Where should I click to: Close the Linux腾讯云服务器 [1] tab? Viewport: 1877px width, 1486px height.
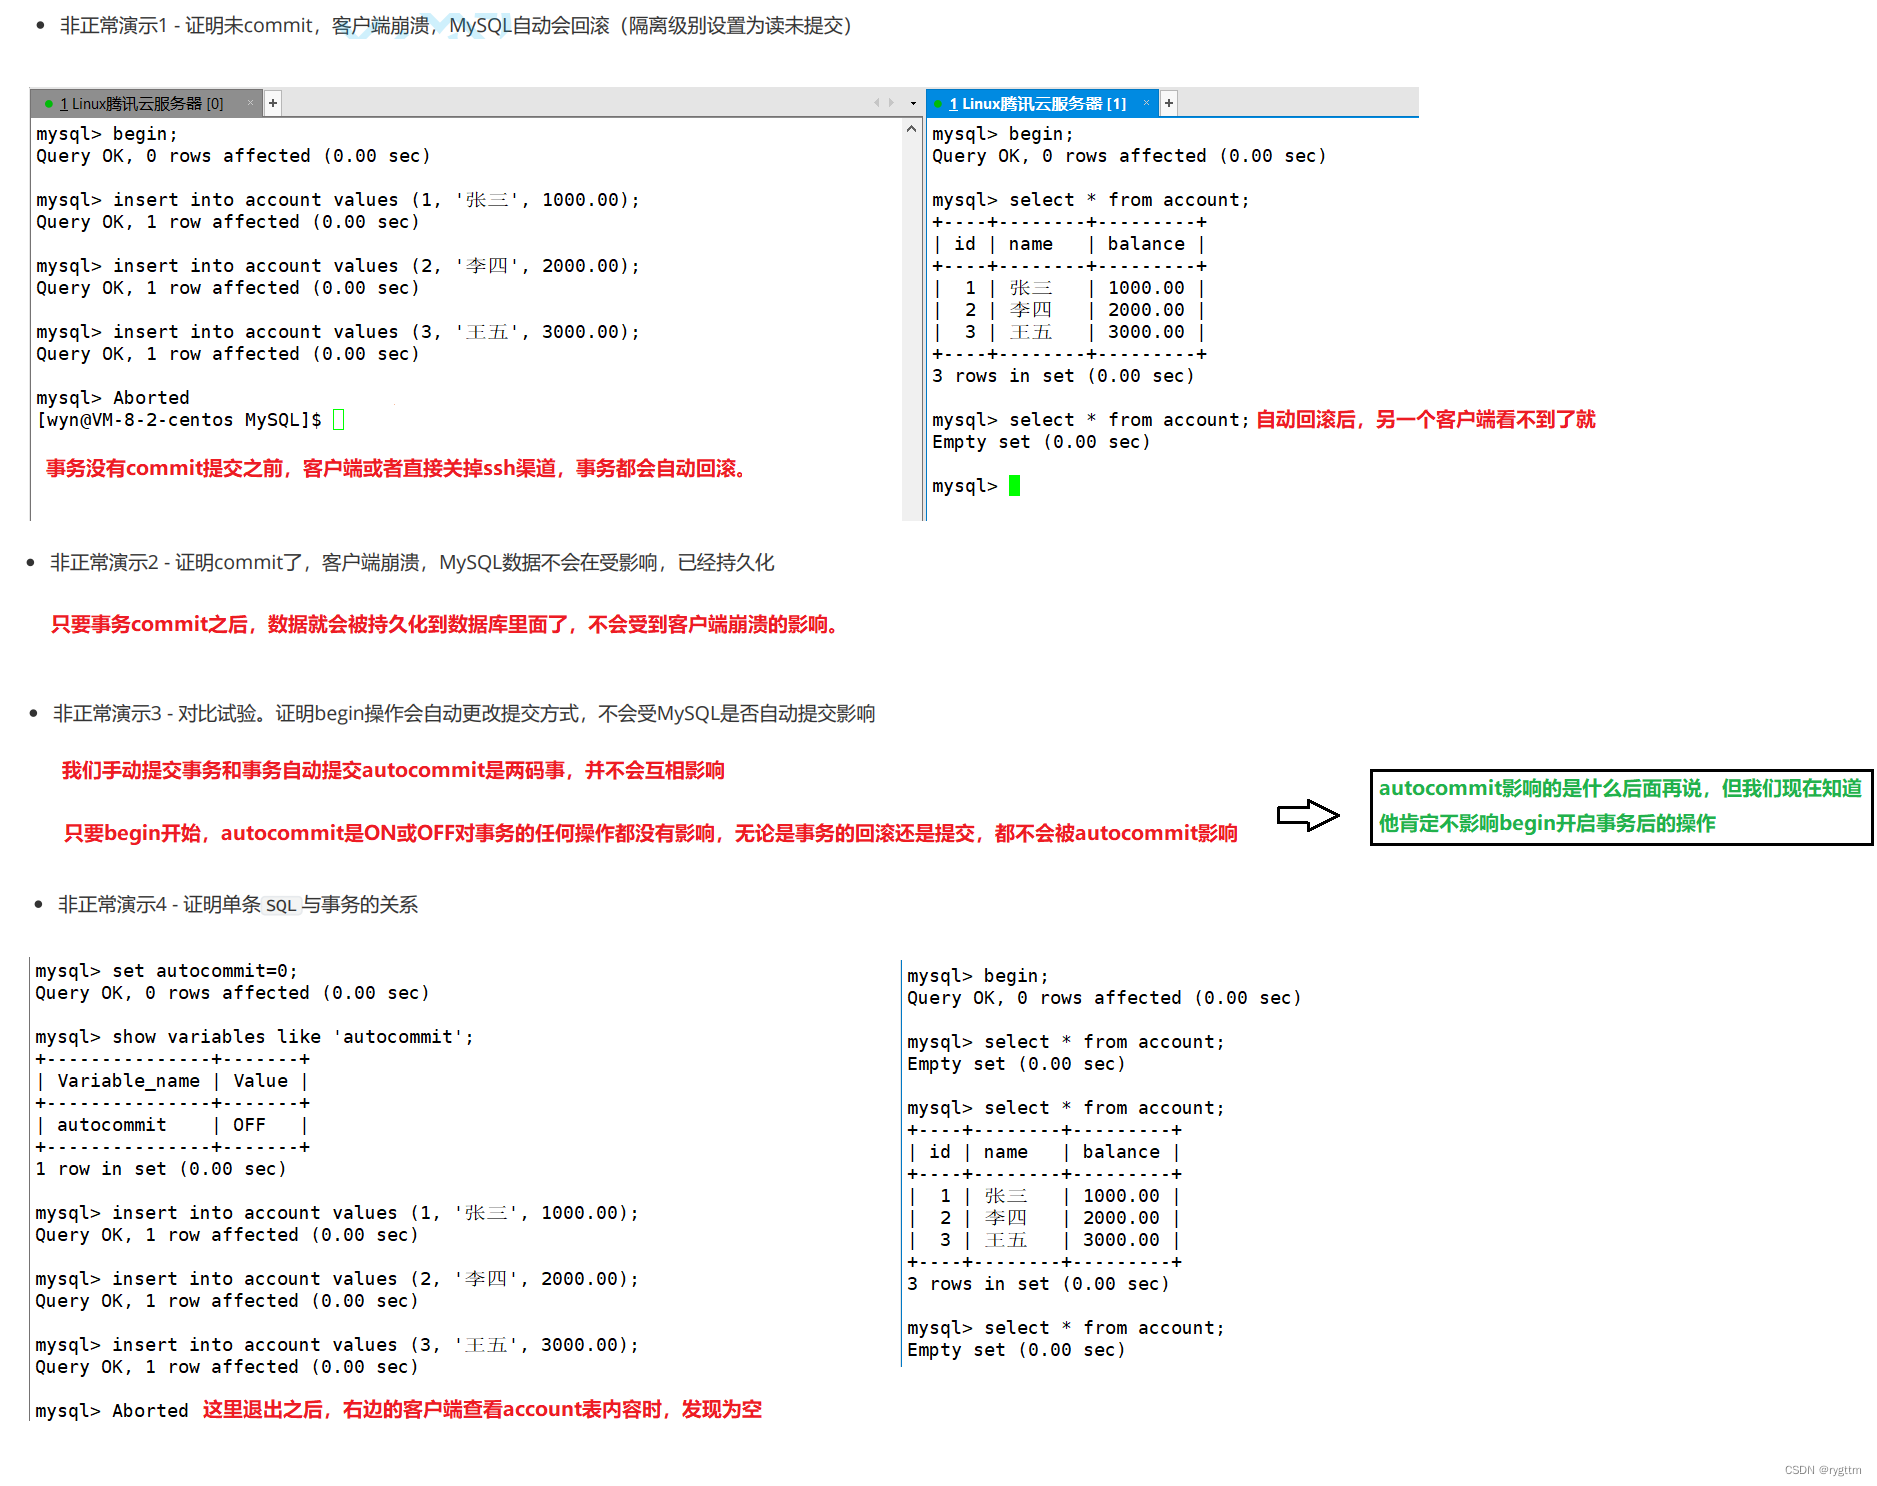1147,103
